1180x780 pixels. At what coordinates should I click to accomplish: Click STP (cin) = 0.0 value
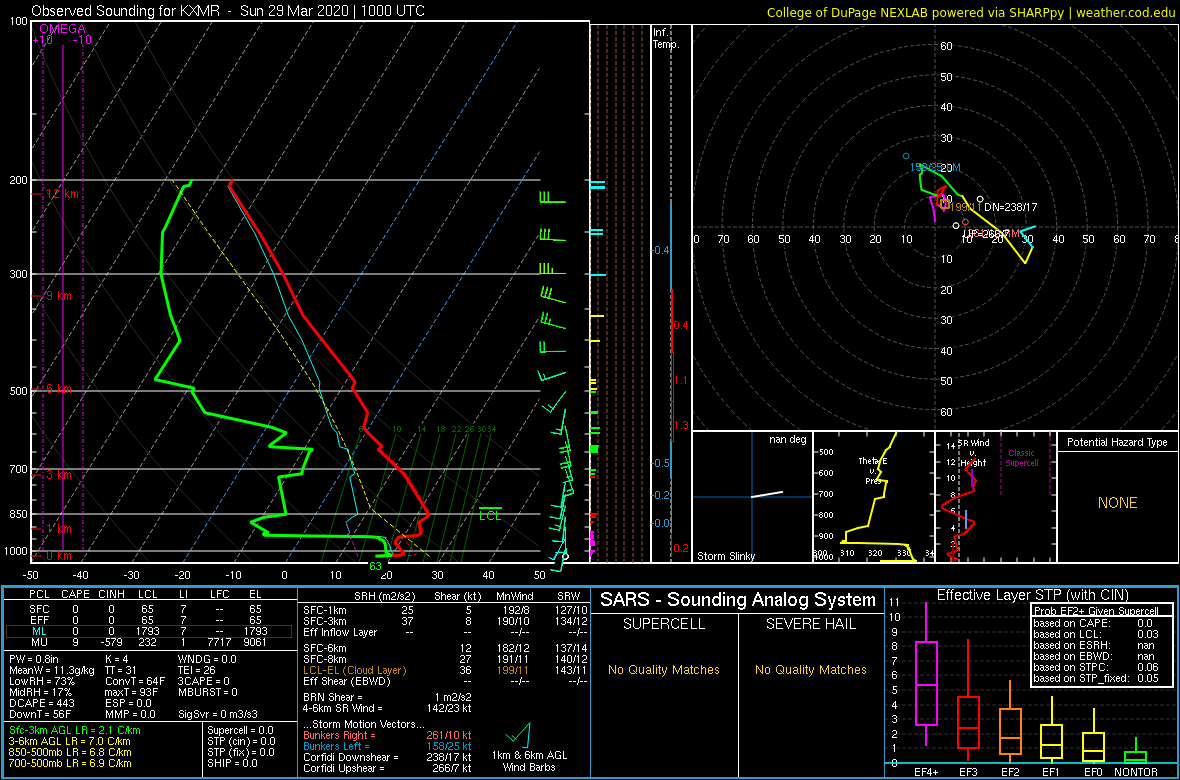pyautogui.click(x=242, y=742)
